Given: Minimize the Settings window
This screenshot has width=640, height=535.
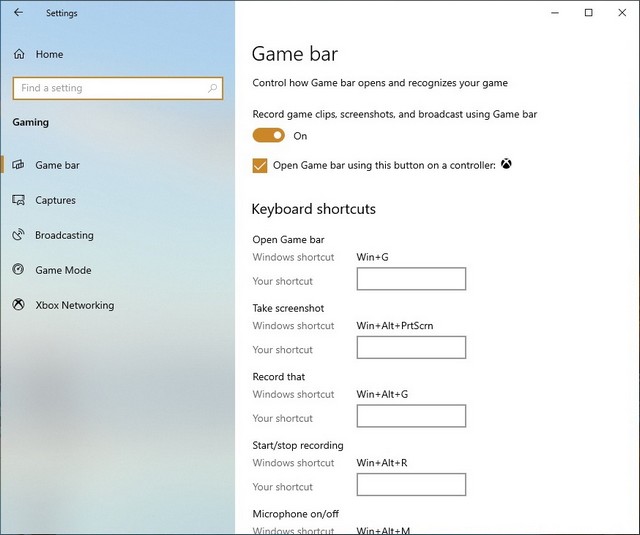Looking at the screenshot, I should click(x=555, y=13).
